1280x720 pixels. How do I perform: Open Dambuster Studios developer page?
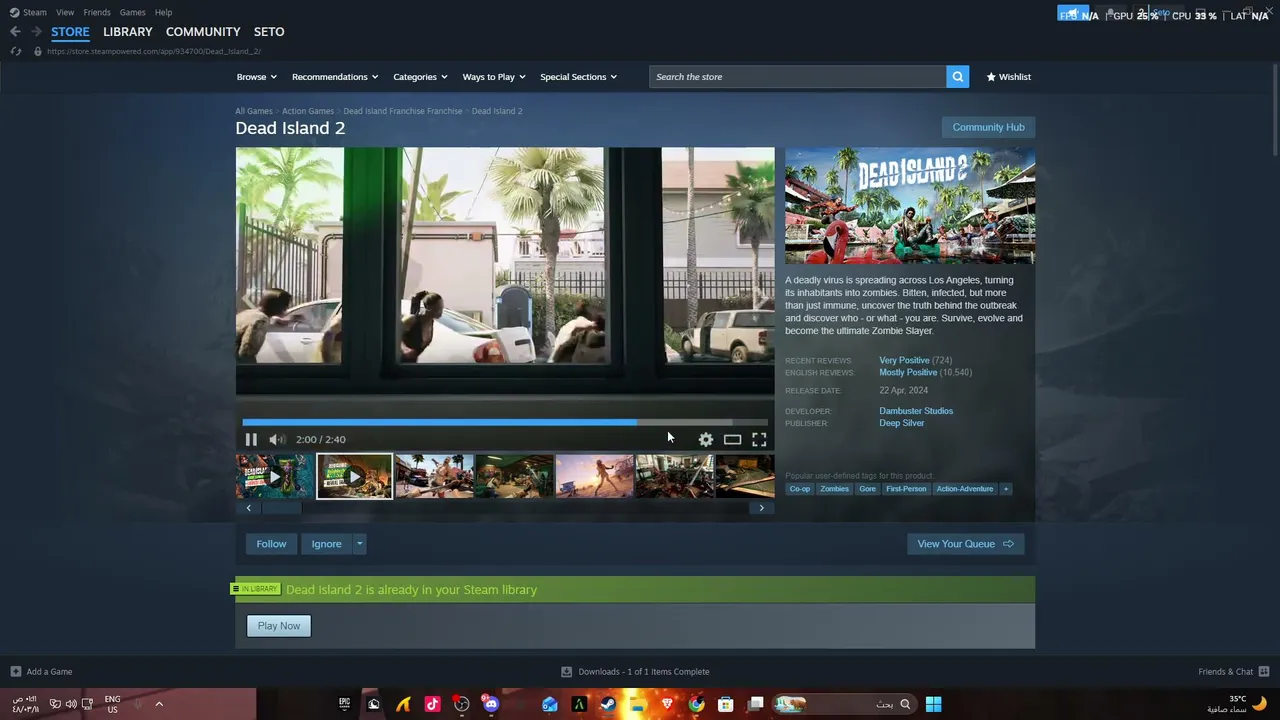pos(916,411)
